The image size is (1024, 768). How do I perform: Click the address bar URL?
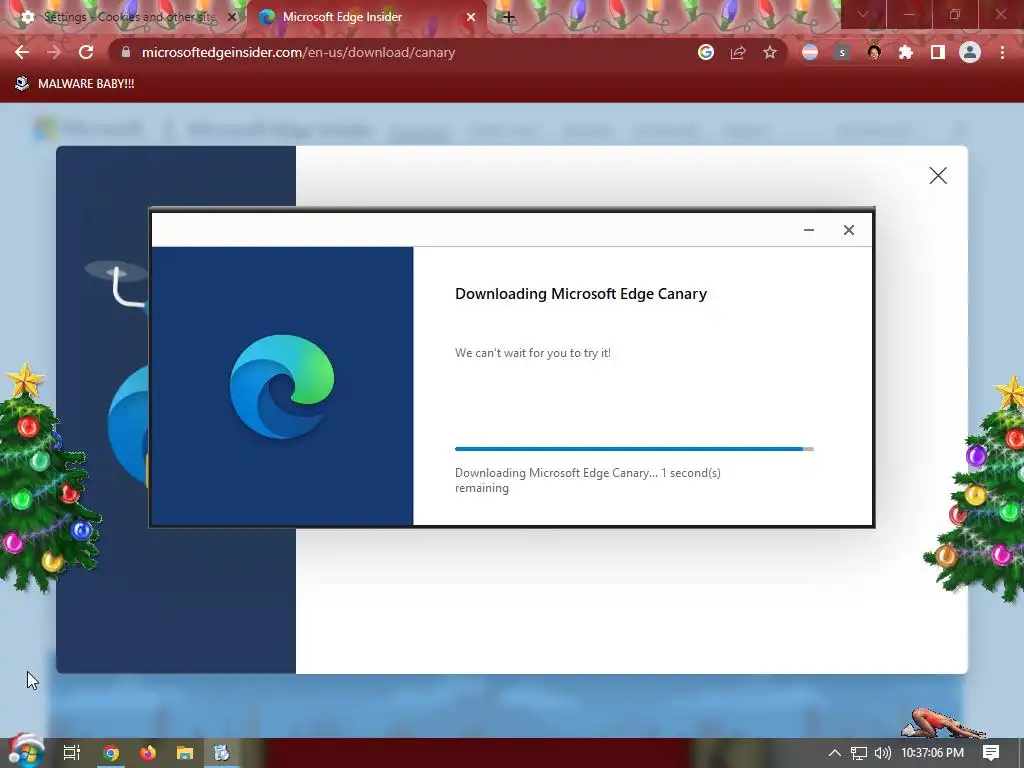[x=298, y=52]
